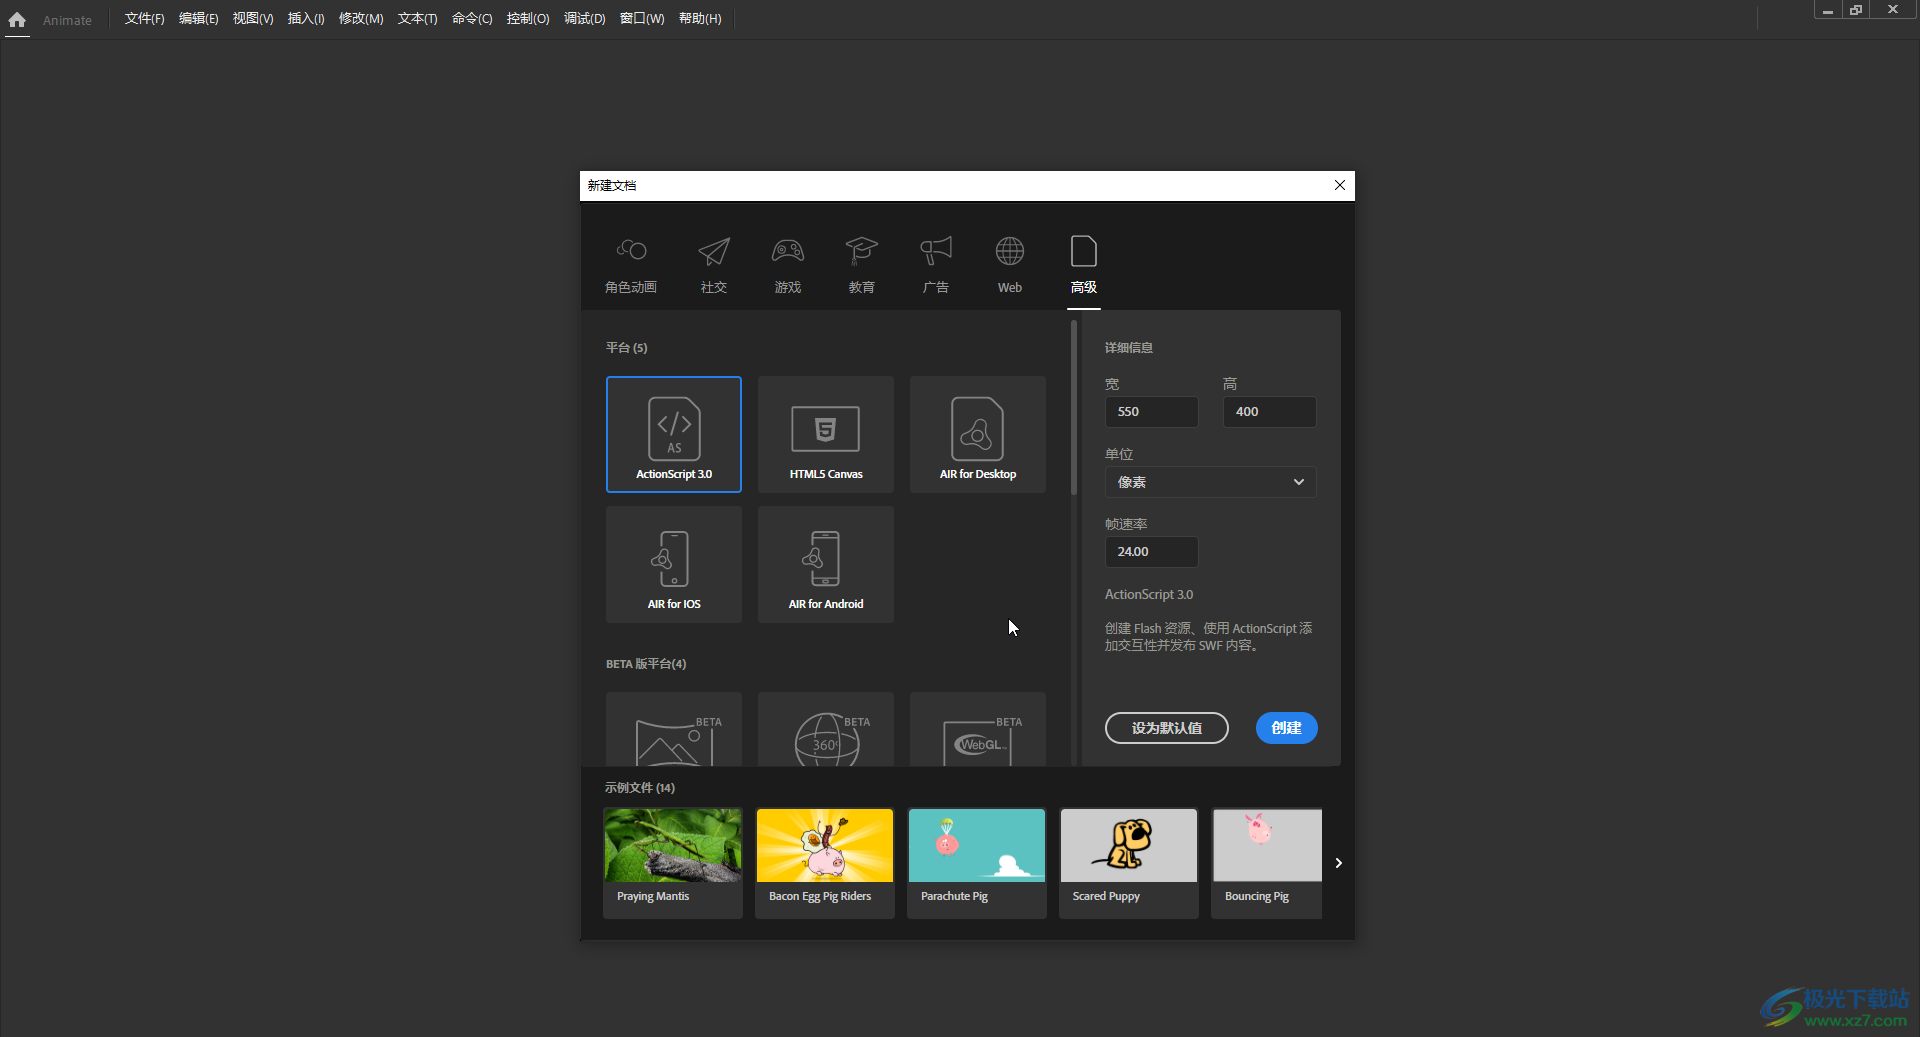Select the 教育 graduation cap icon
This screenshot has height=1037, width=1920.
(x=861, y=251)
